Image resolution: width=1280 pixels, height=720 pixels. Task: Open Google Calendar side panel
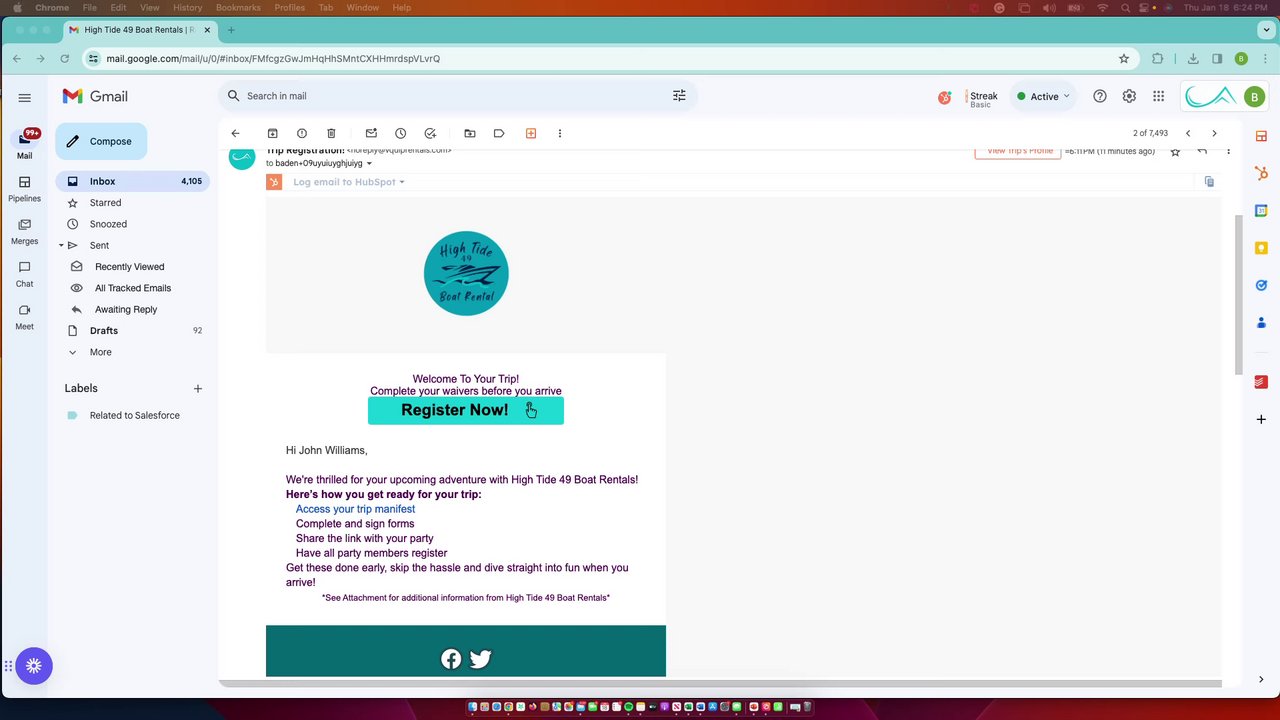click(x=1261, y=211)
